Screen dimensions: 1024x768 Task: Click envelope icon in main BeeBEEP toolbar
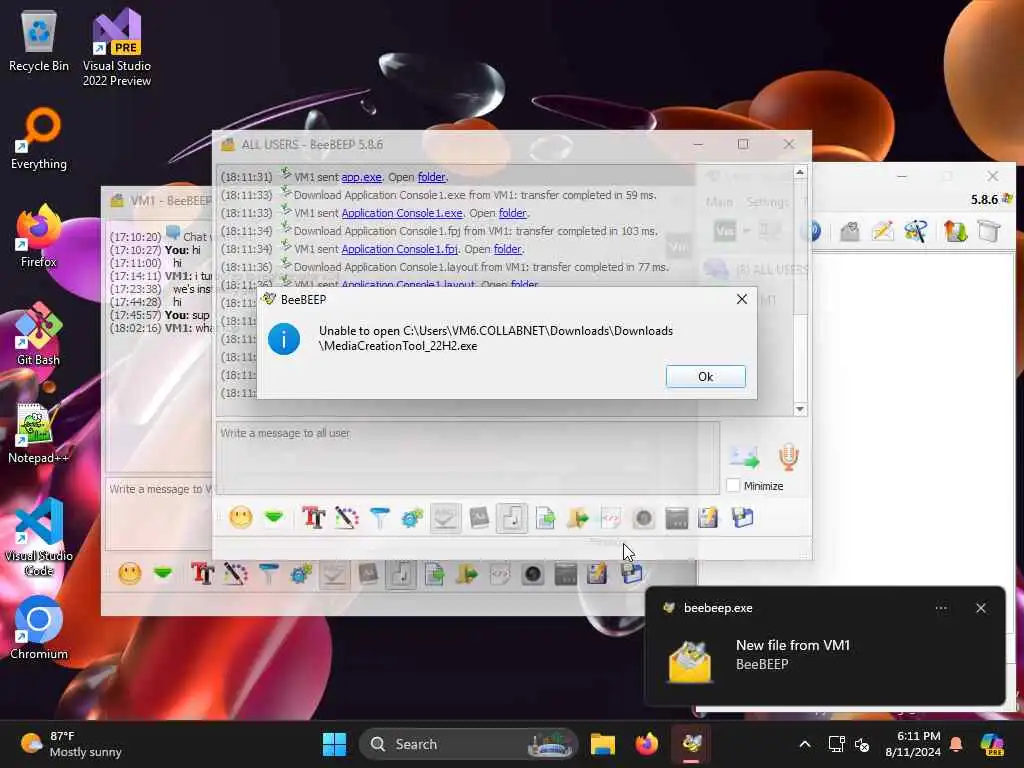(849, 231)
